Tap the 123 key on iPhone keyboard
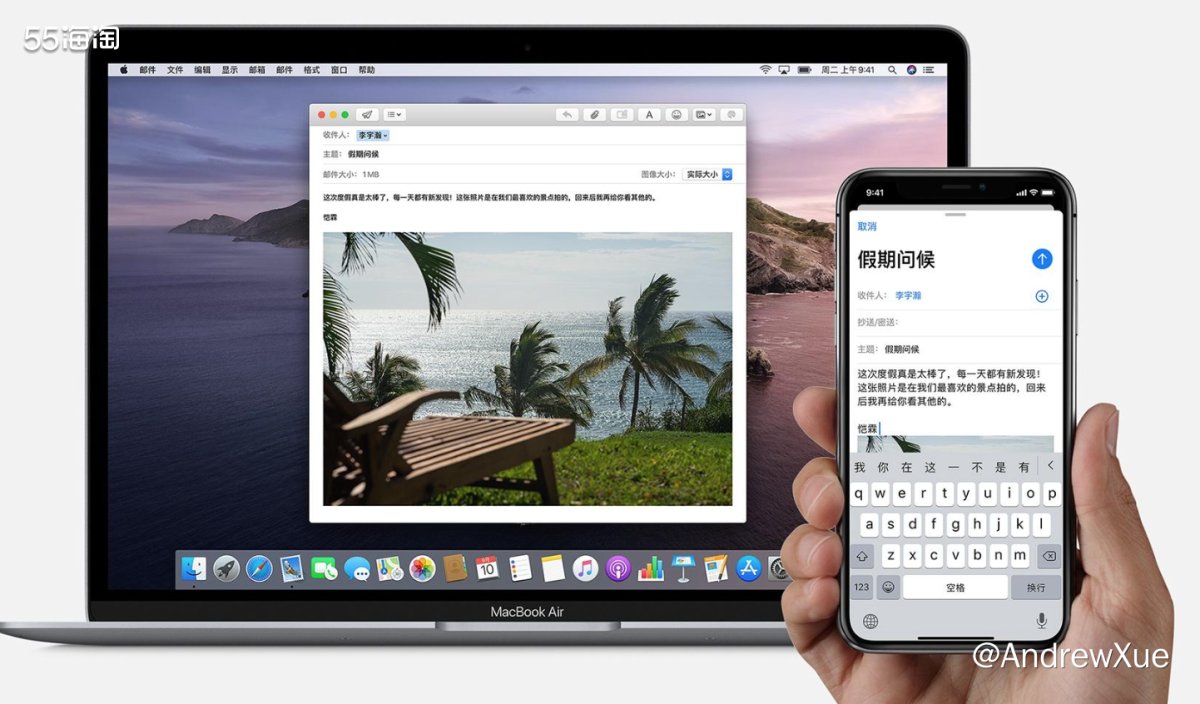Image resolution: width=1200 pixels, height=704 pixels. (861, 587)
